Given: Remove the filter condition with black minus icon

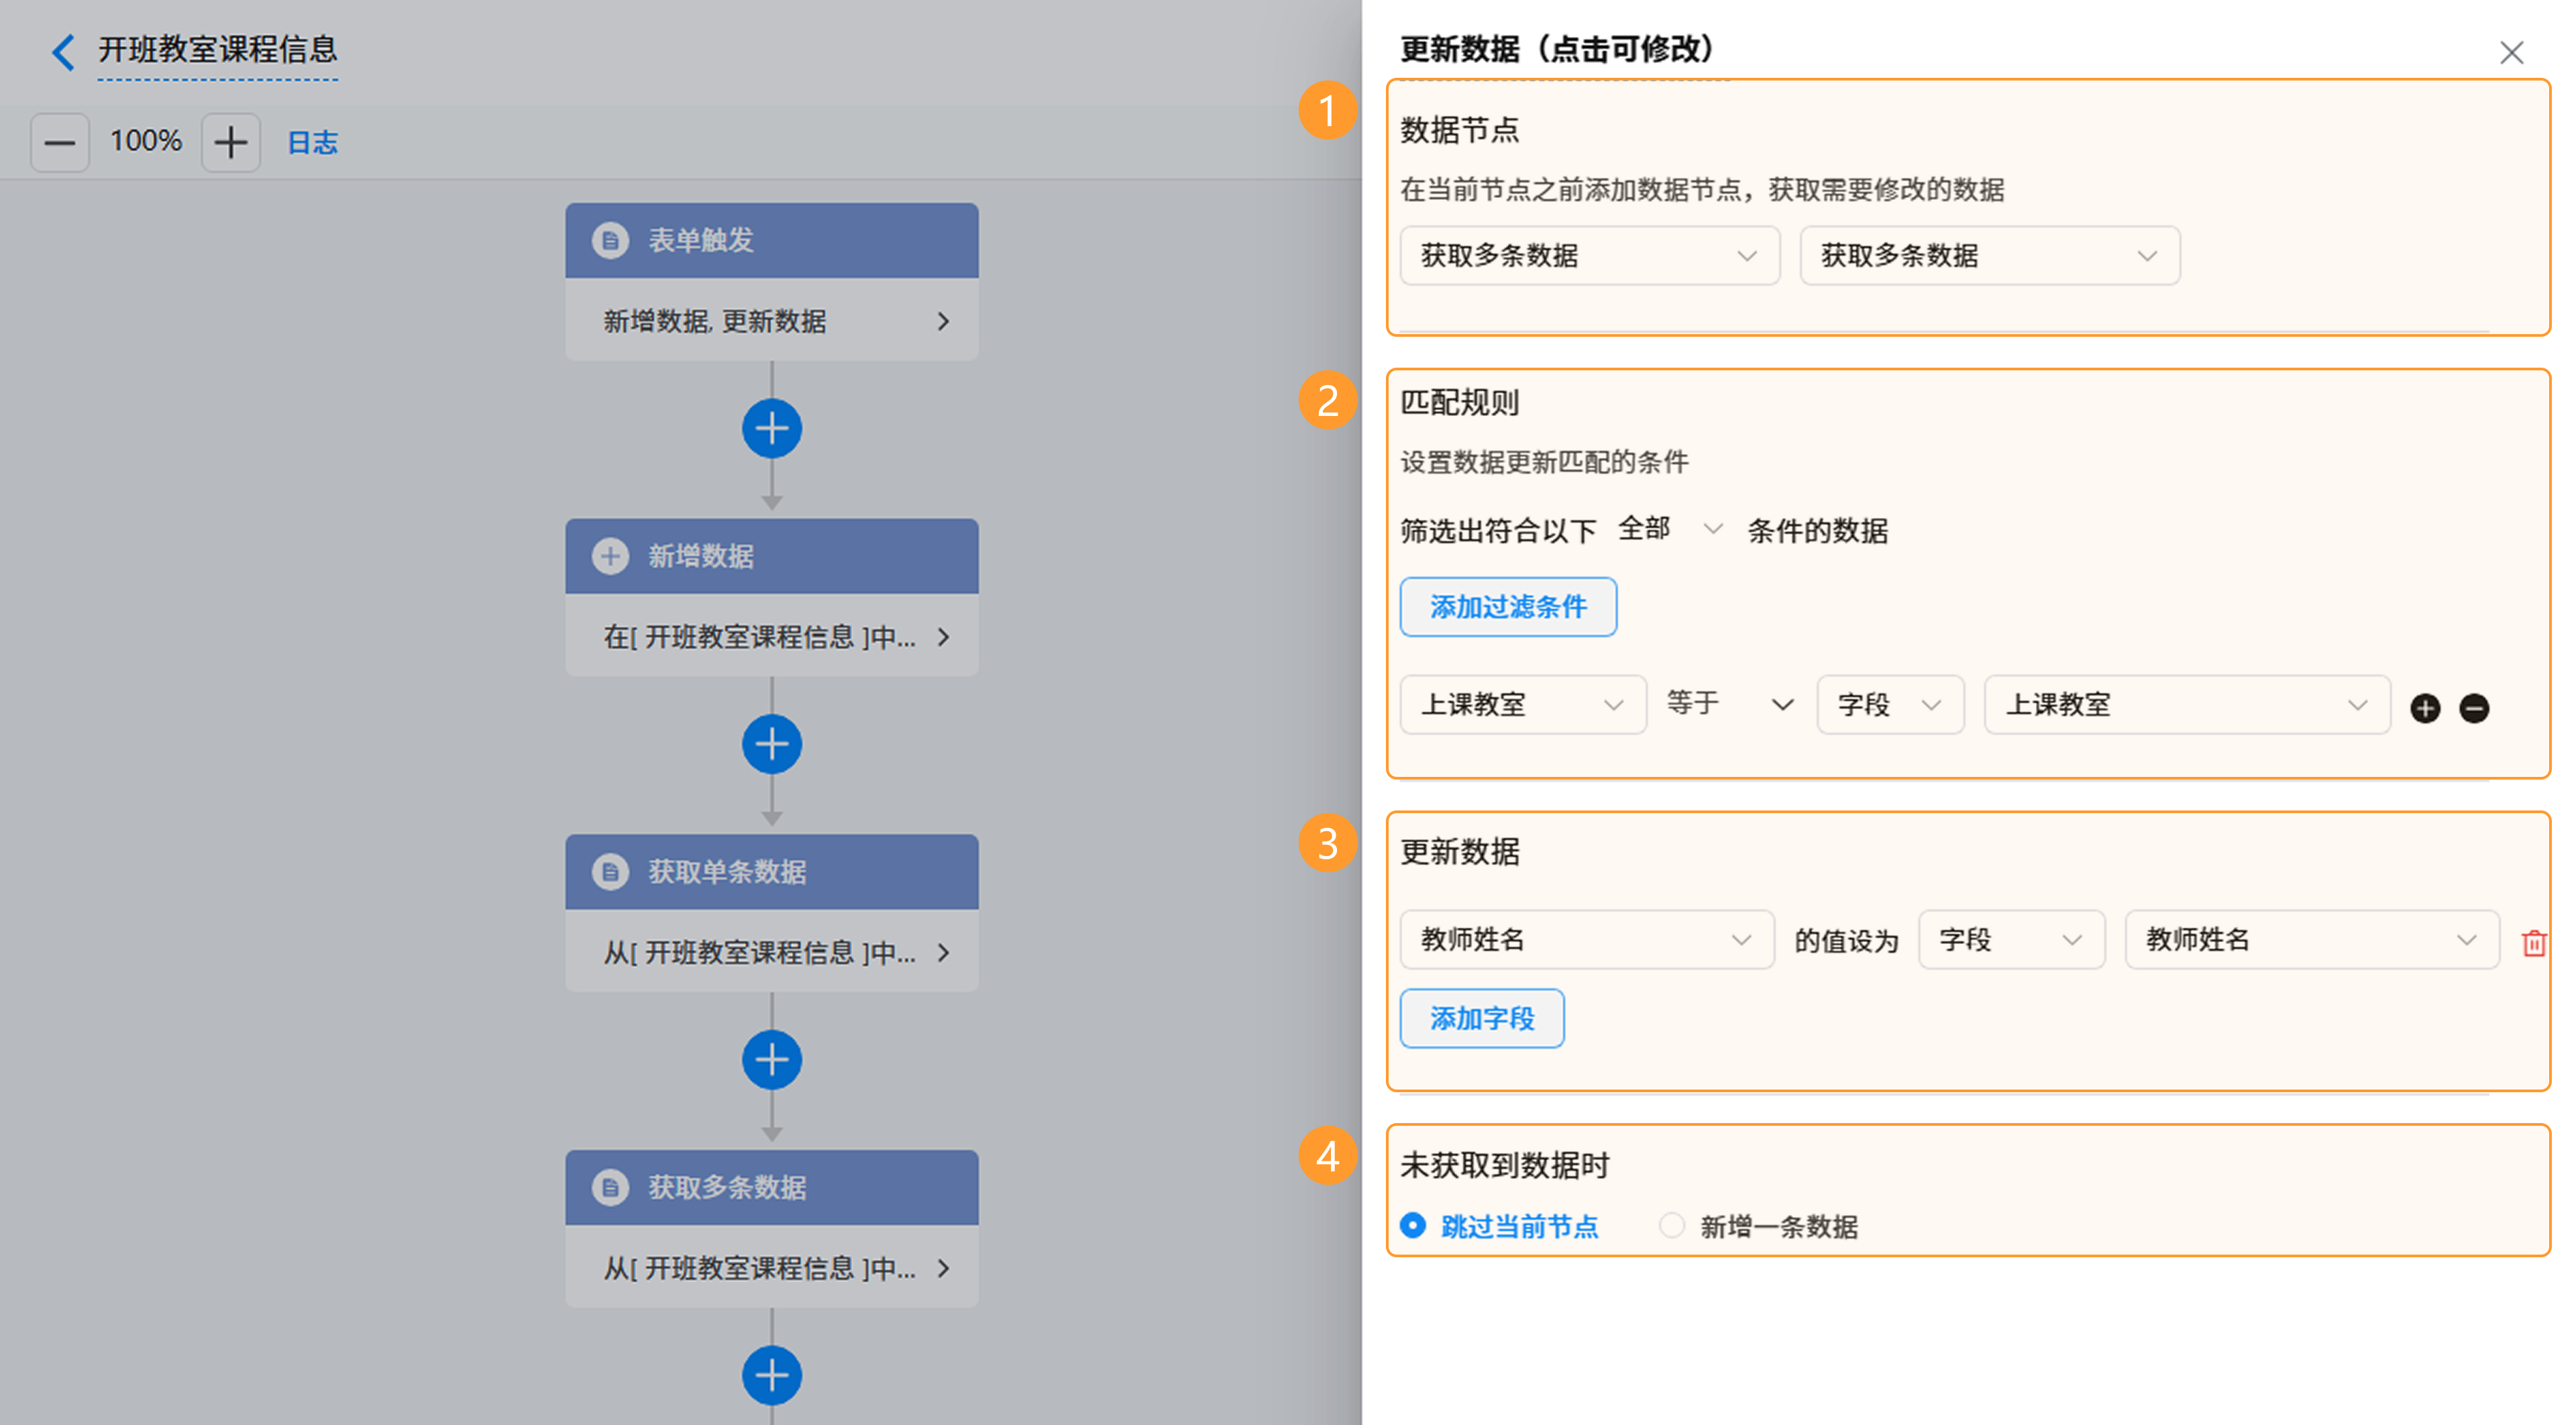Looking at the screenshot, I should pyautogui.click(x=2474, y=708).
